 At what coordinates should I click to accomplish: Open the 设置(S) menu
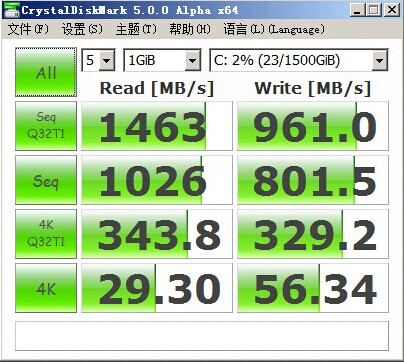(82, 29)
